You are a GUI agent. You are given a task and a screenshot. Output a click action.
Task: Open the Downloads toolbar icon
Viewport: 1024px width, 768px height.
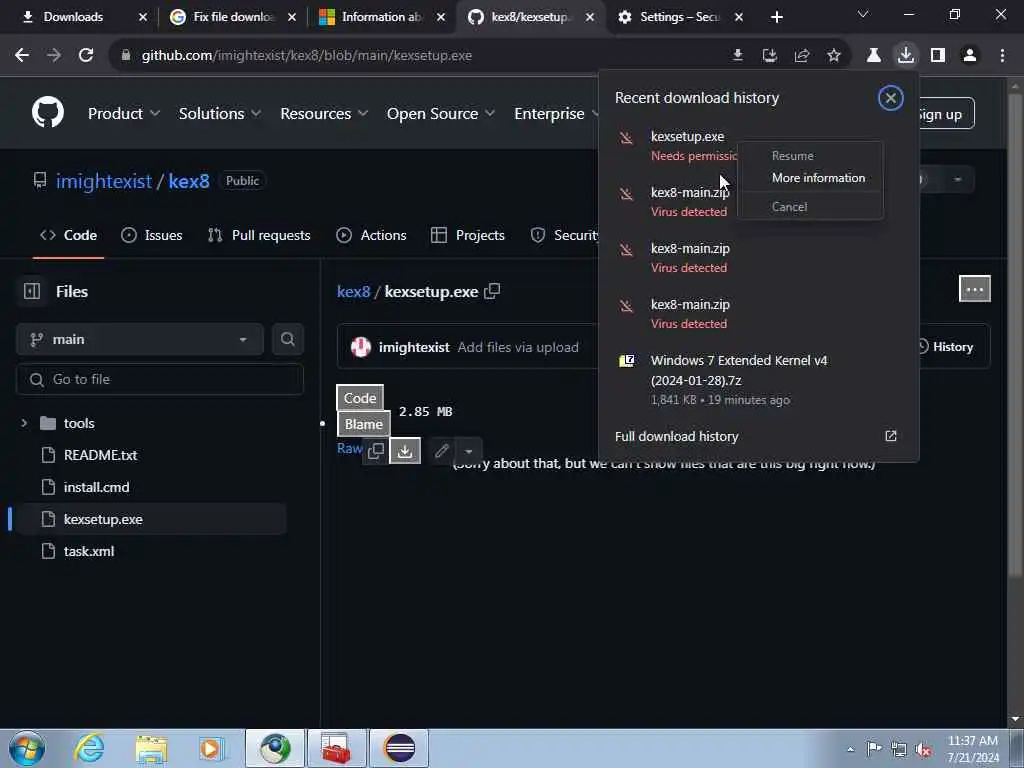tap(906, 55)
